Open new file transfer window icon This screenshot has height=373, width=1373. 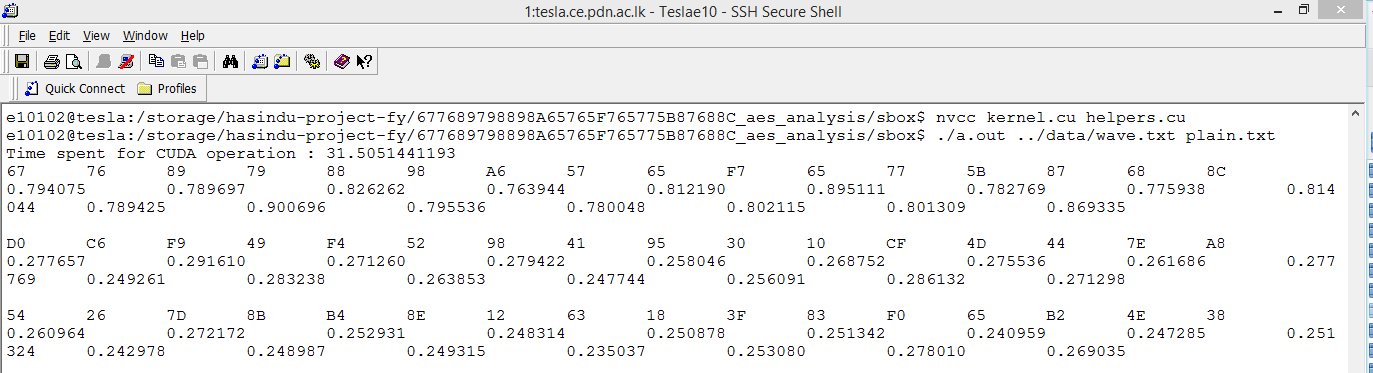click(x=282, y=62)
